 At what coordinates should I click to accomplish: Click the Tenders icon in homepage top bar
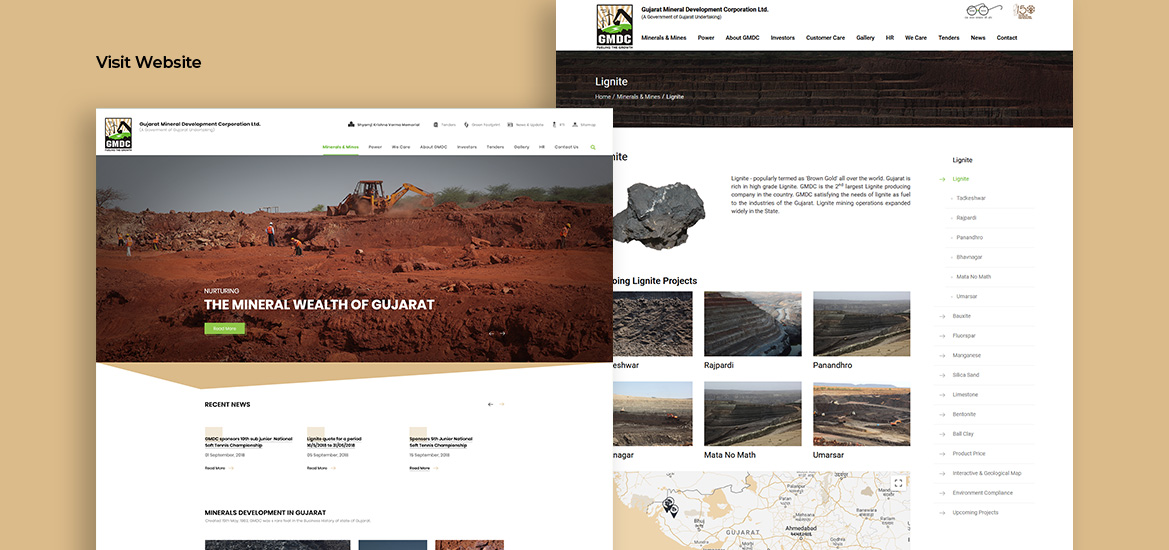click(x=436, y=124)
